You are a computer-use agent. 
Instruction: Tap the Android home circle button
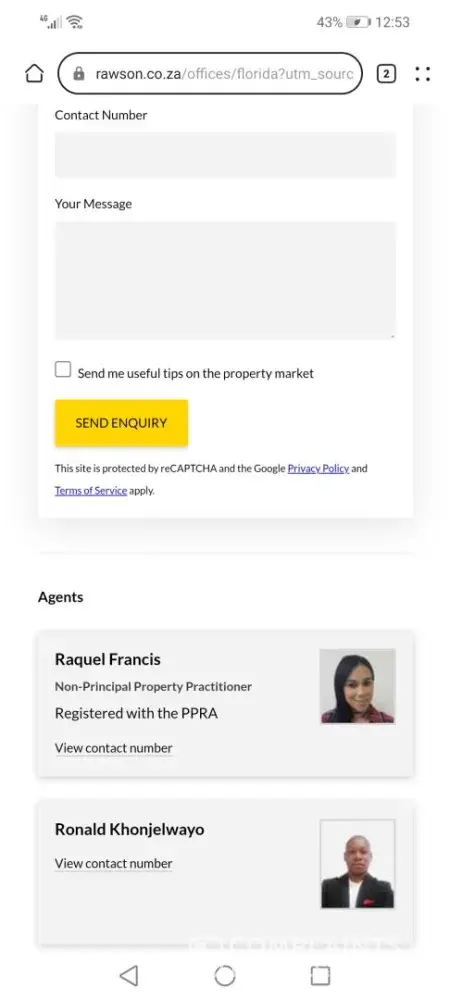pyautogui.click(x=225, y=975)
